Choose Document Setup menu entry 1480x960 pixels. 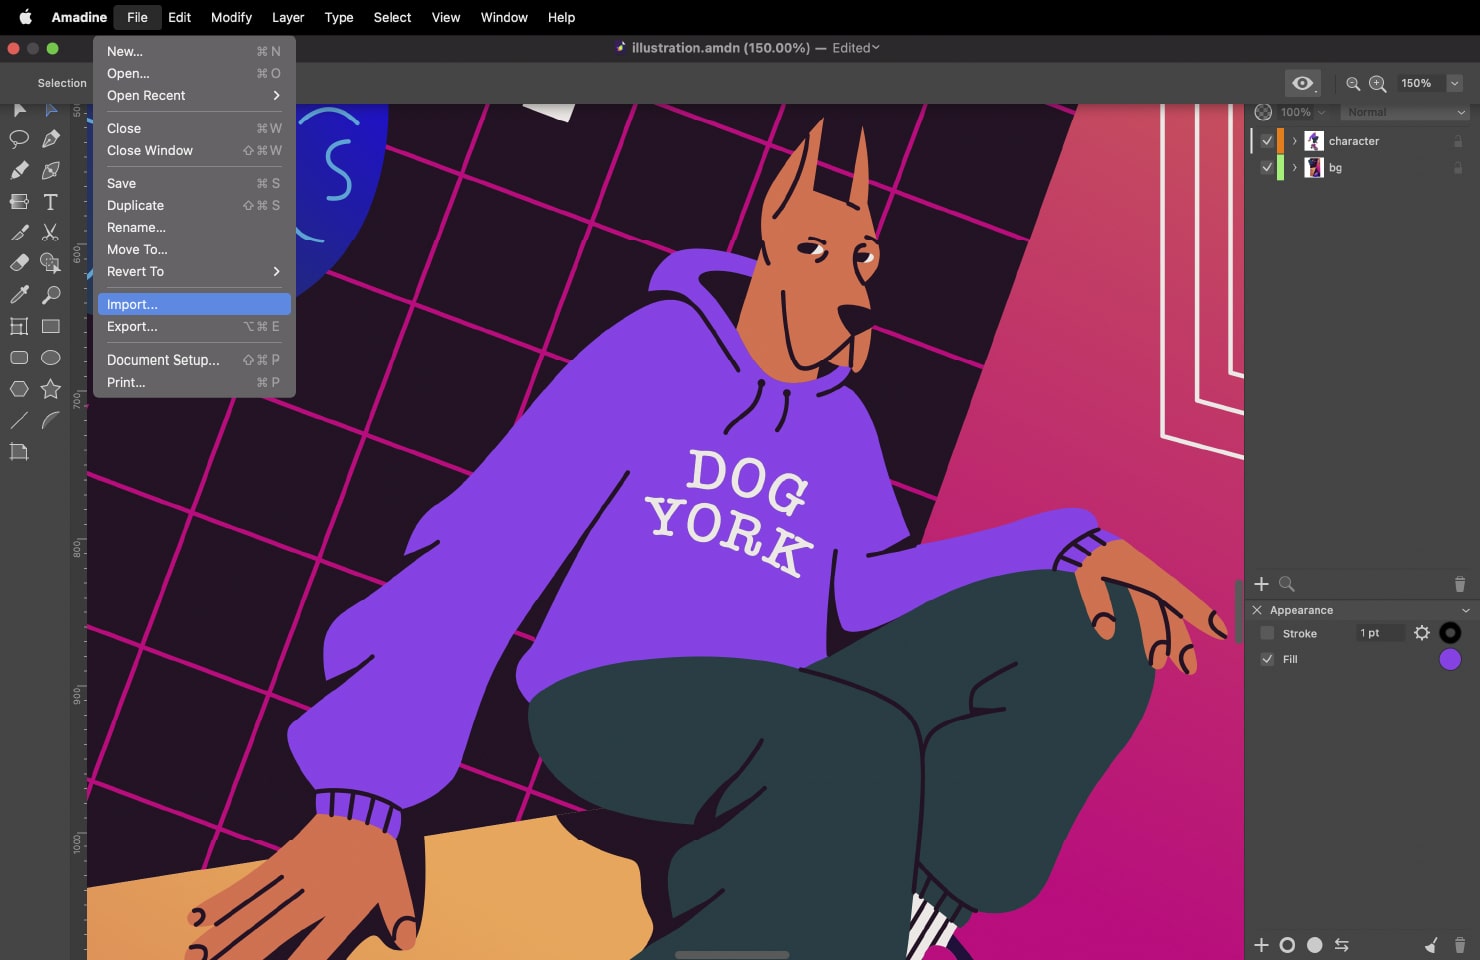[x=194, y=359]
